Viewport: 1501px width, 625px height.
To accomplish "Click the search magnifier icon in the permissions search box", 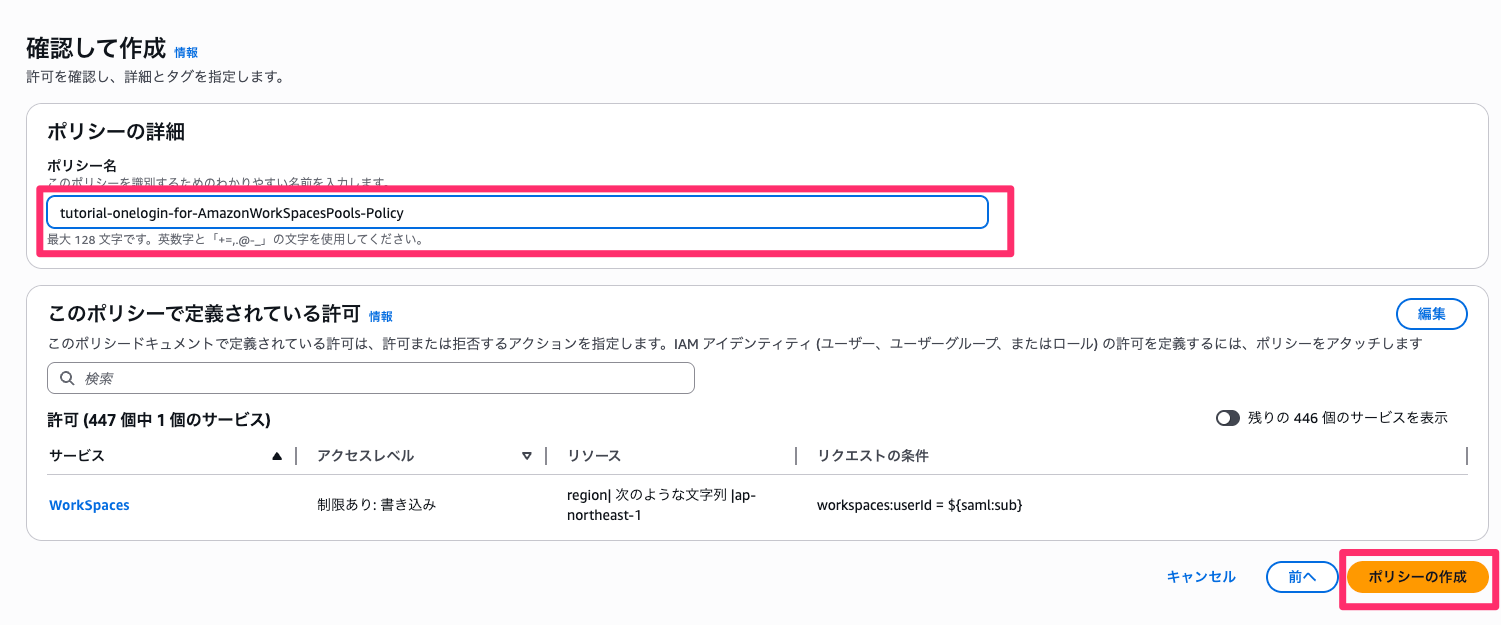I will 67,378.
